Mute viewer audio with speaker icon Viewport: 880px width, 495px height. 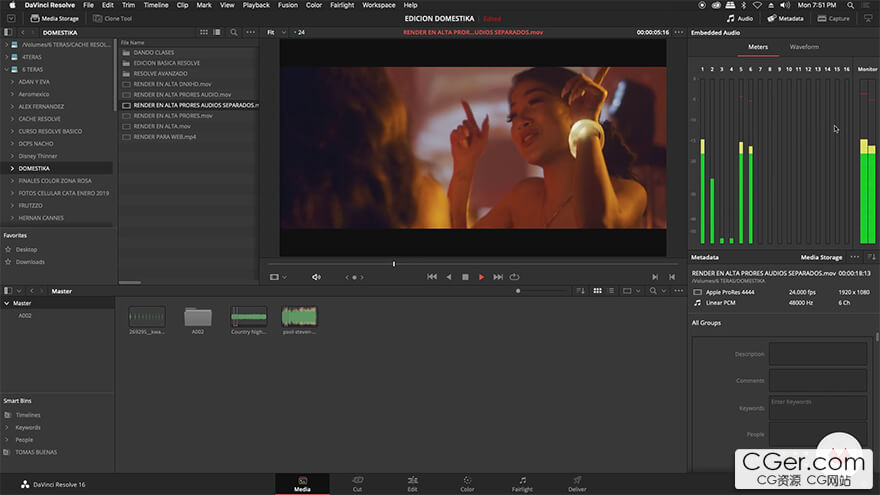[x=316, y=277]
